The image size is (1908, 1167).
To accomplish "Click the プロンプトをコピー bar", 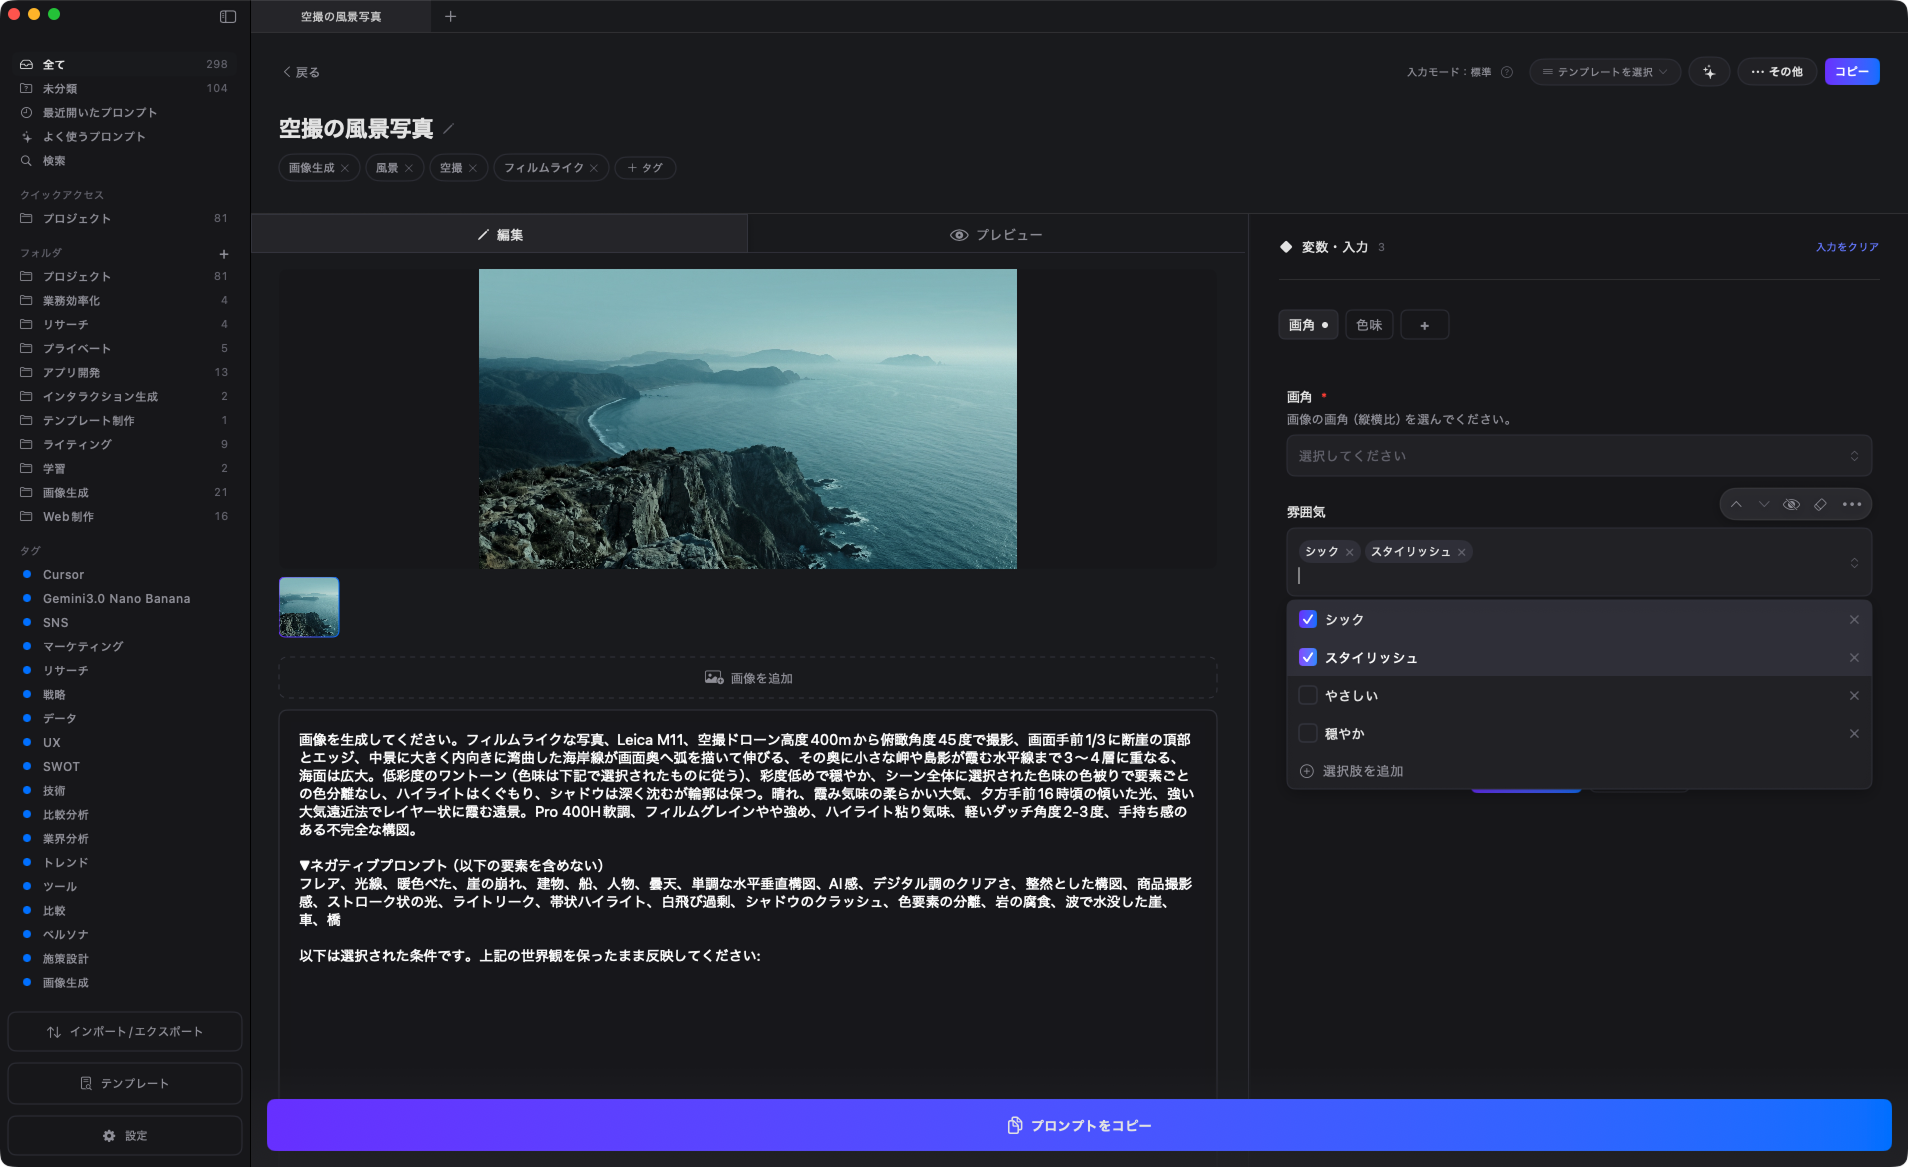I will pos(1079,1126).
